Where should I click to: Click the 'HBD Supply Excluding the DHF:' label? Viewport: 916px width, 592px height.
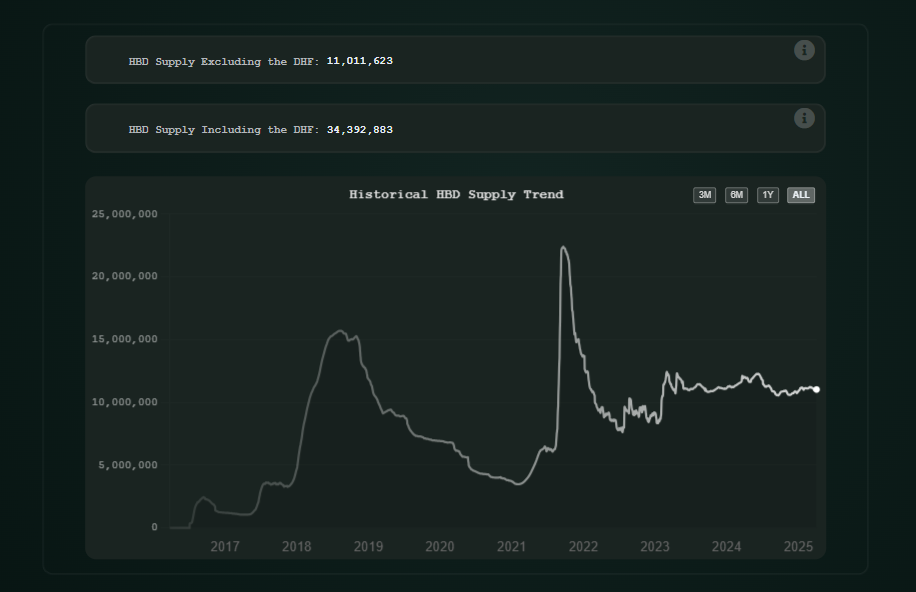point(224,61)
